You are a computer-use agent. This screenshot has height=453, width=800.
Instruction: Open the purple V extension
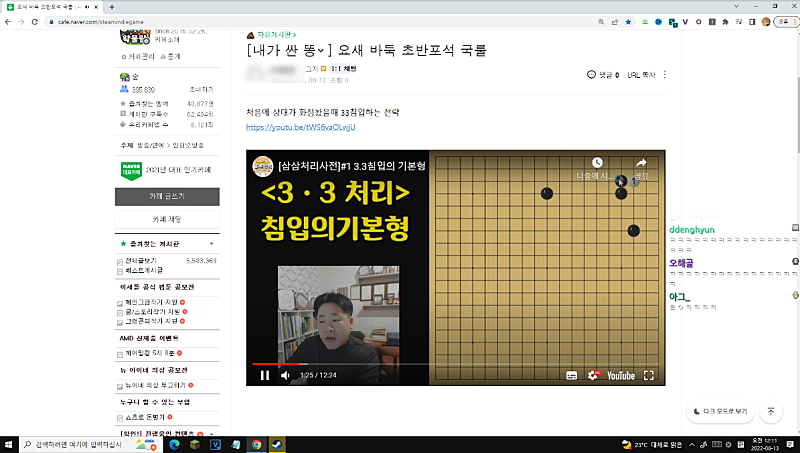[x=685, y=22]
